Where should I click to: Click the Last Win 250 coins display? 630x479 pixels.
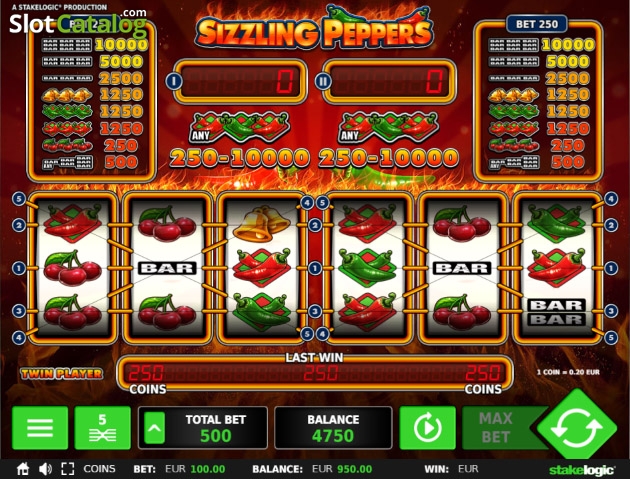pos(315,373)
